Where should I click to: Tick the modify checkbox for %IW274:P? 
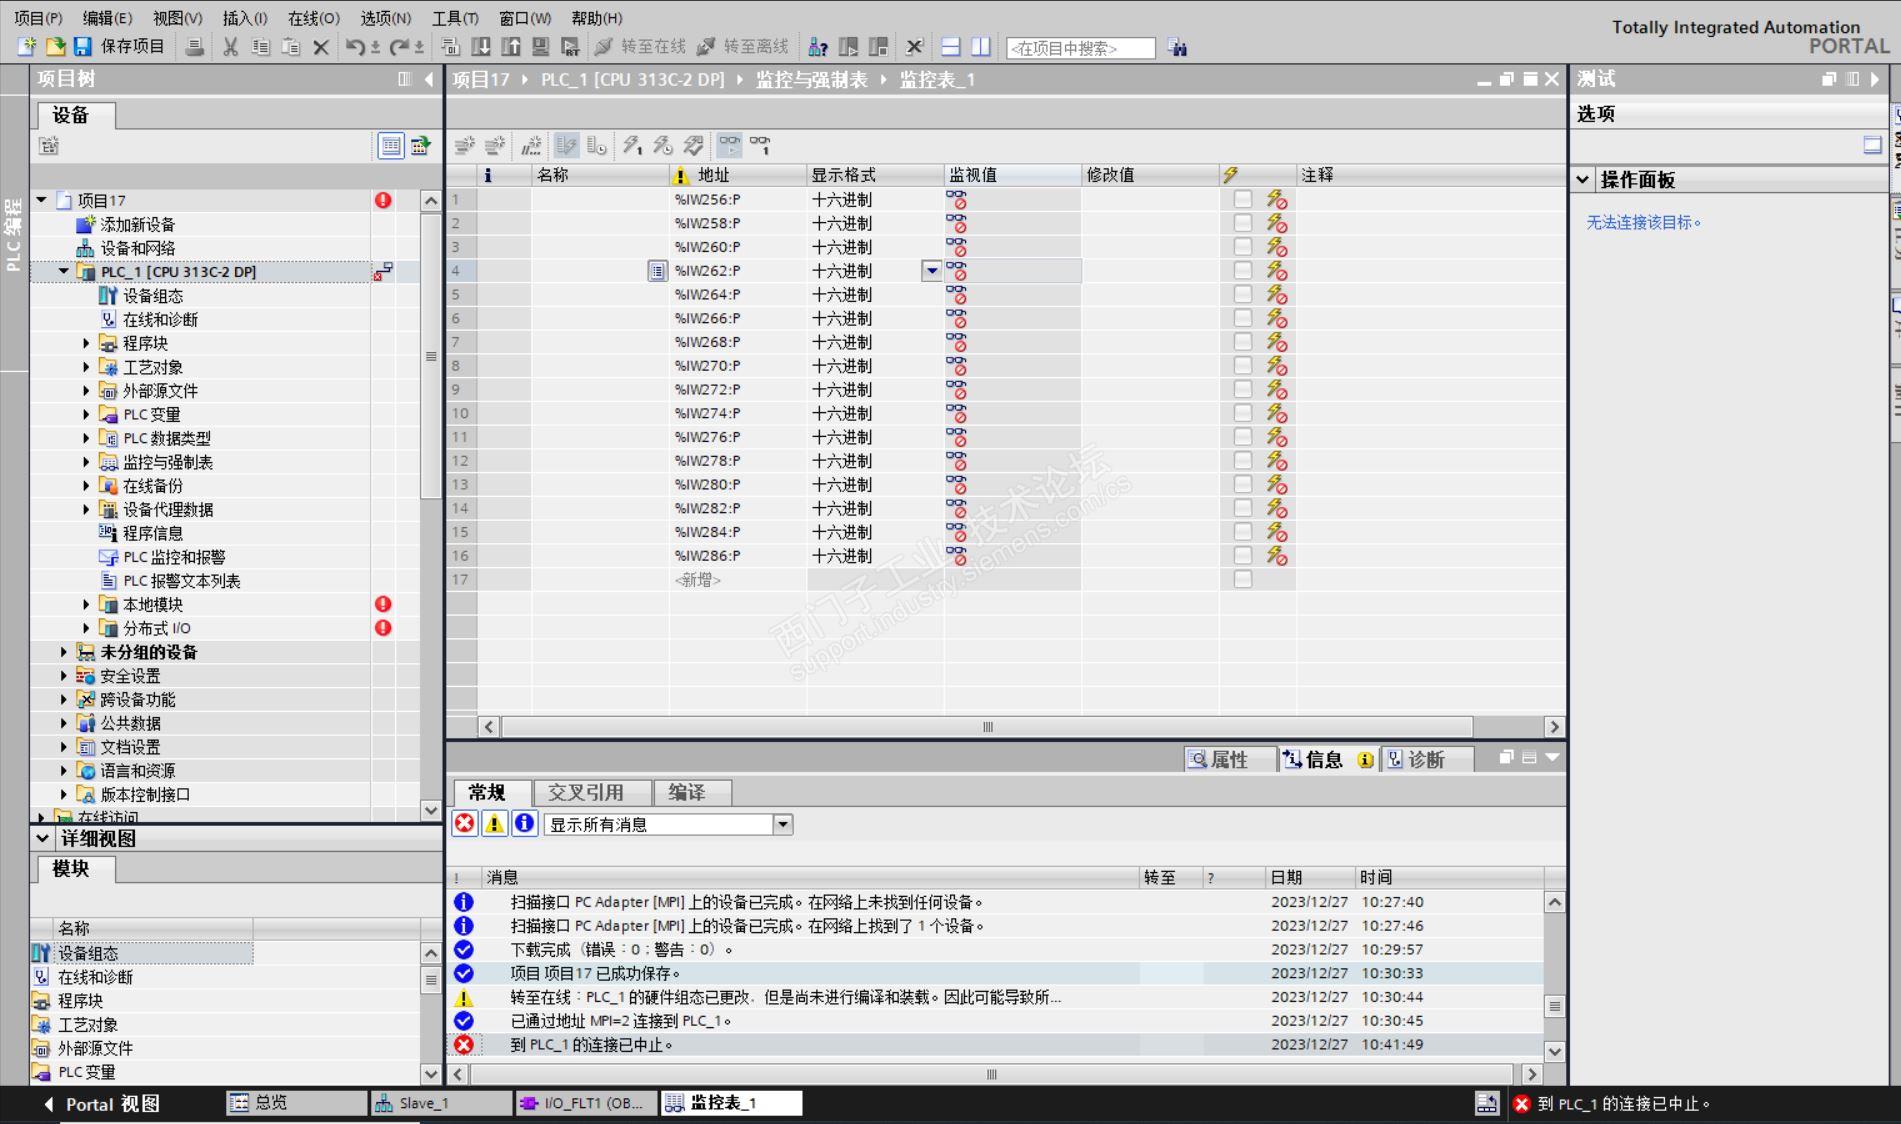(x=1243, y=413)
